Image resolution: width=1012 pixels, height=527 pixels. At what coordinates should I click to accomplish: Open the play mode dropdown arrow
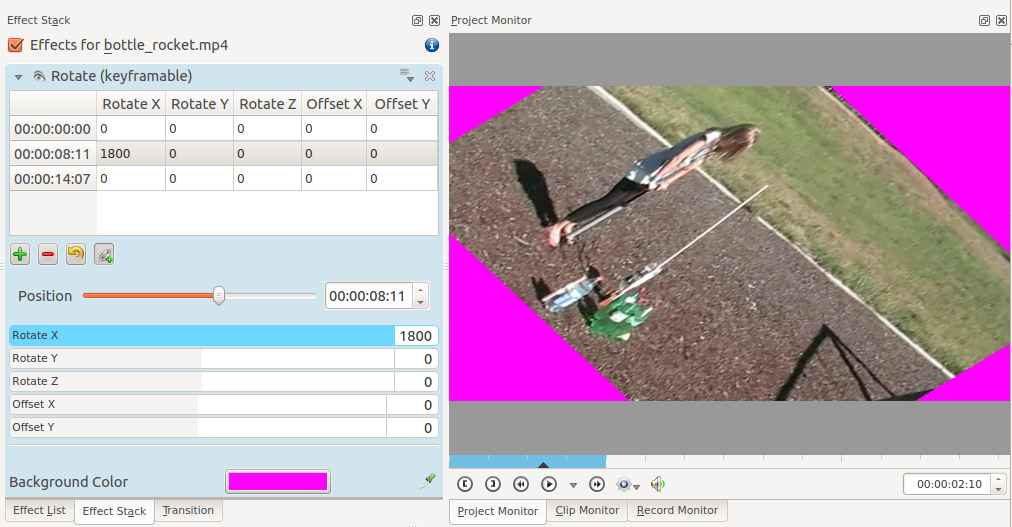click(573, 485)
